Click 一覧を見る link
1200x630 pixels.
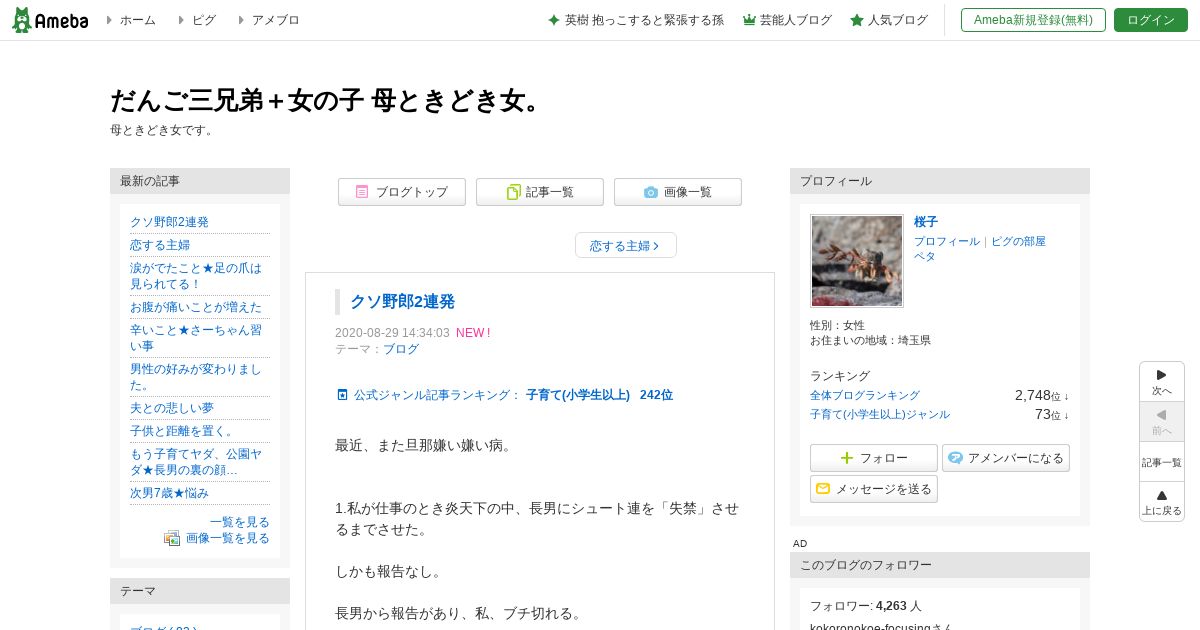click(x=240, y=522)
